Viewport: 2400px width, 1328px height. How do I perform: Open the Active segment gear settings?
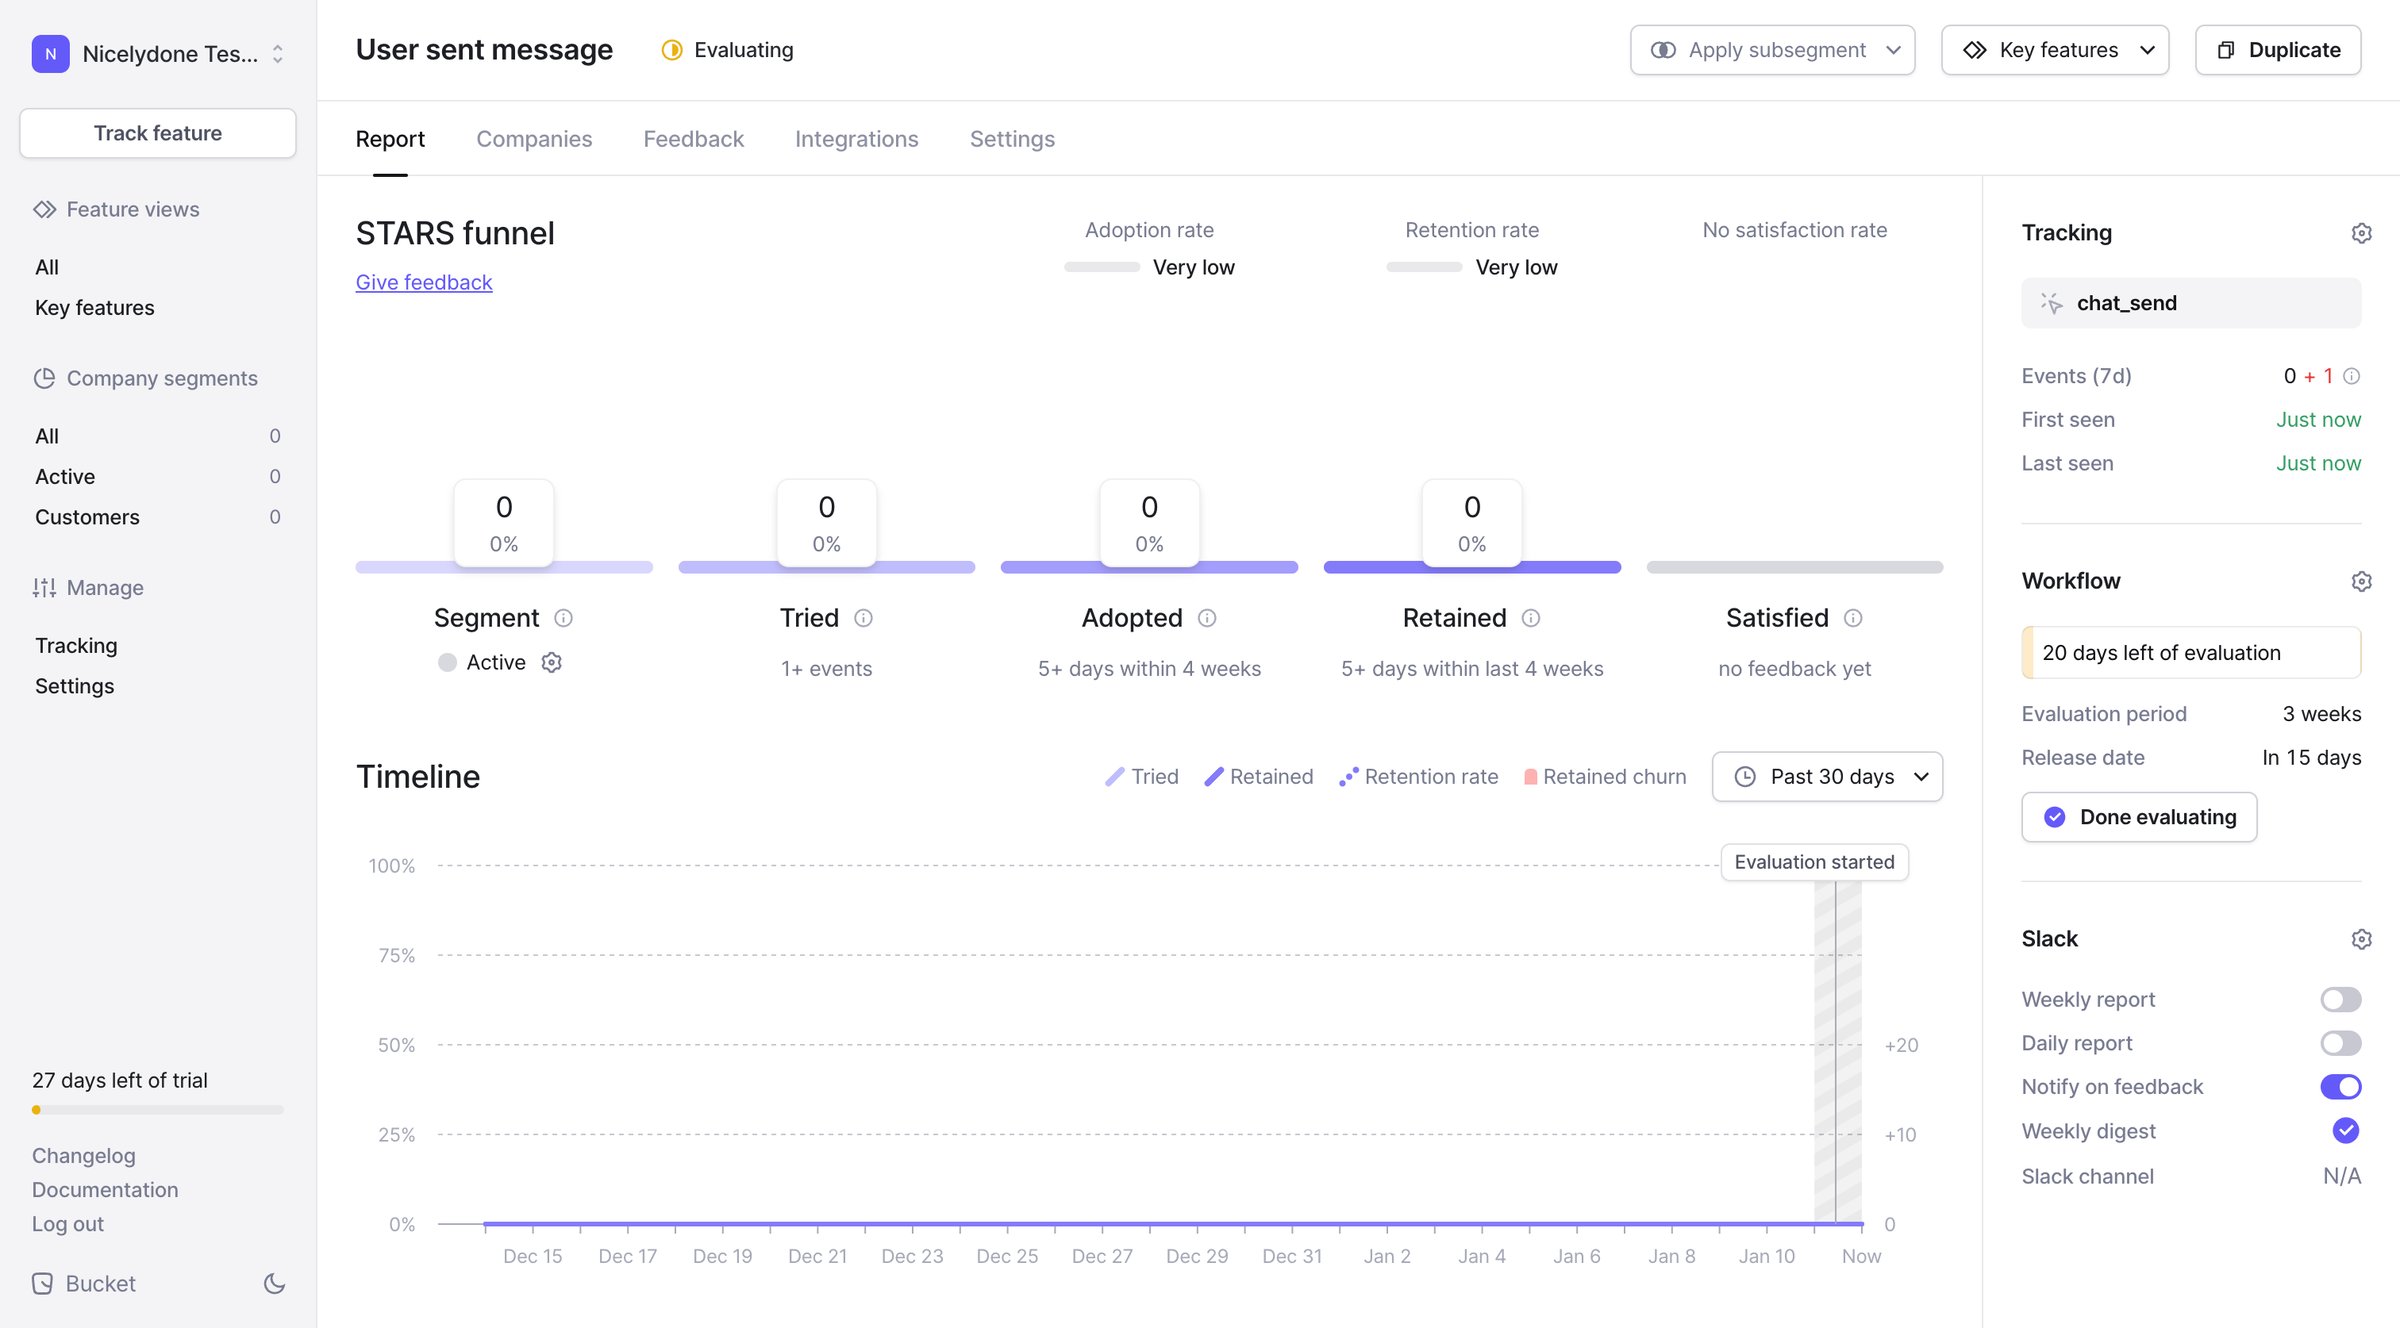[552, 662]
